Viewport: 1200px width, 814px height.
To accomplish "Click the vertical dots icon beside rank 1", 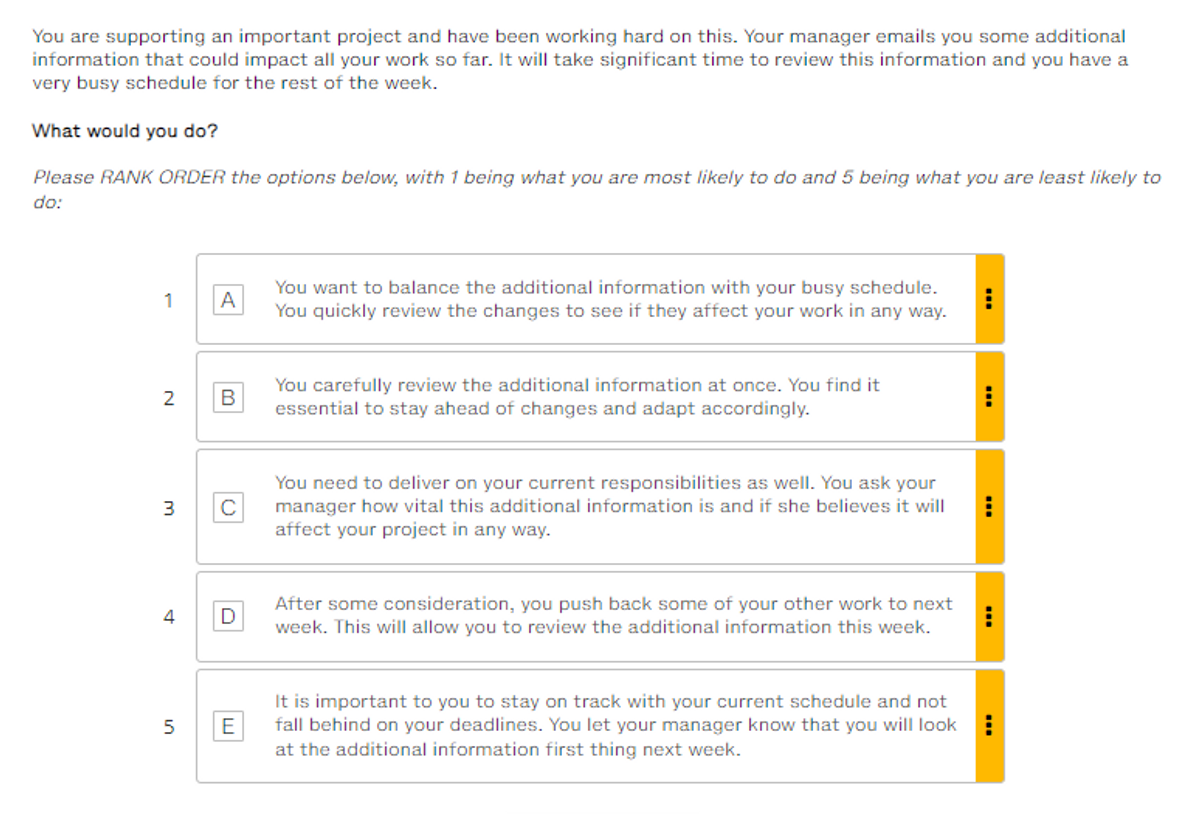I will pyautogui.click(x=988, y=299).
